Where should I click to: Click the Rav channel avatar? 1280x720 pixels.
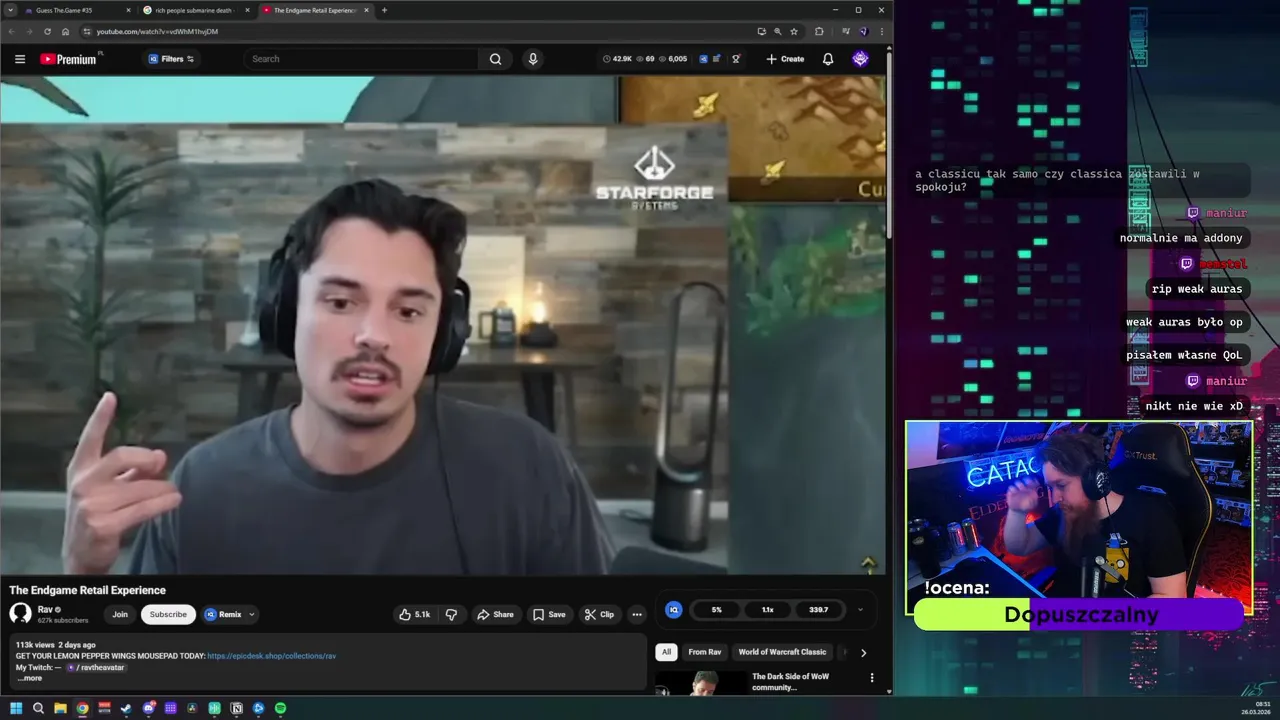click(21, 614)
